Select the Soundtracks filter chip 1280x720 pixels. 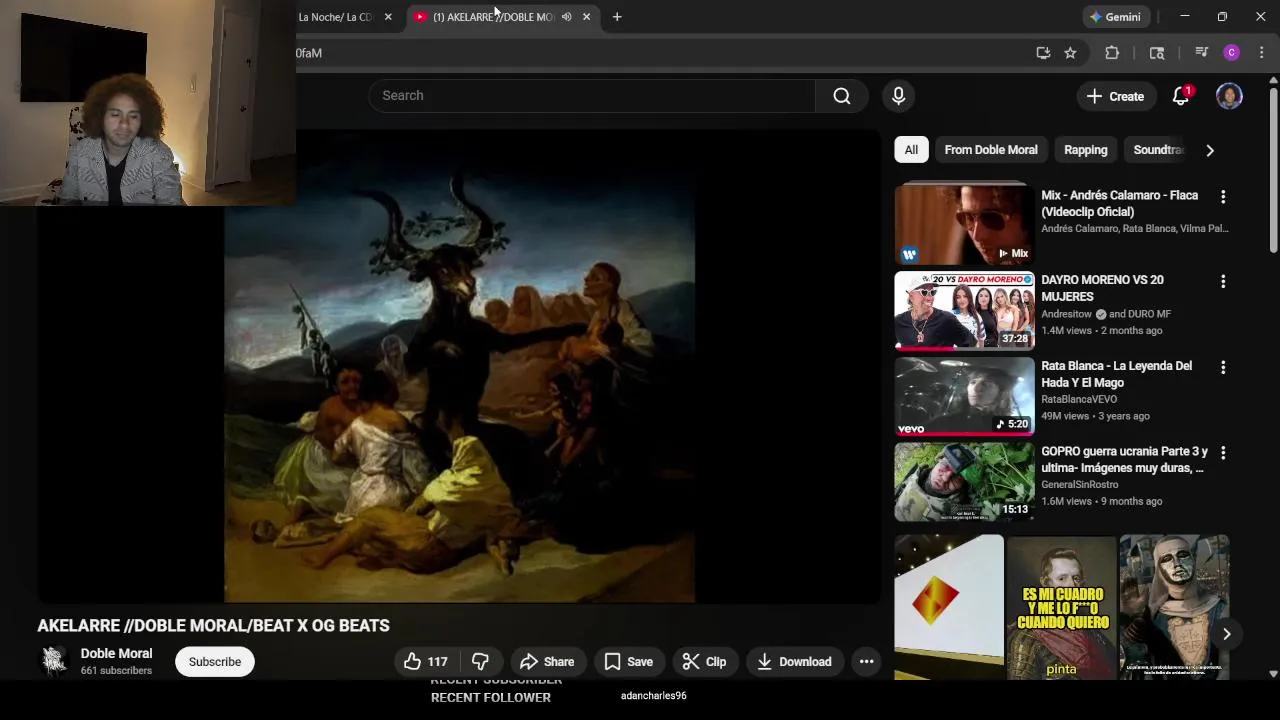[1158, 150]
